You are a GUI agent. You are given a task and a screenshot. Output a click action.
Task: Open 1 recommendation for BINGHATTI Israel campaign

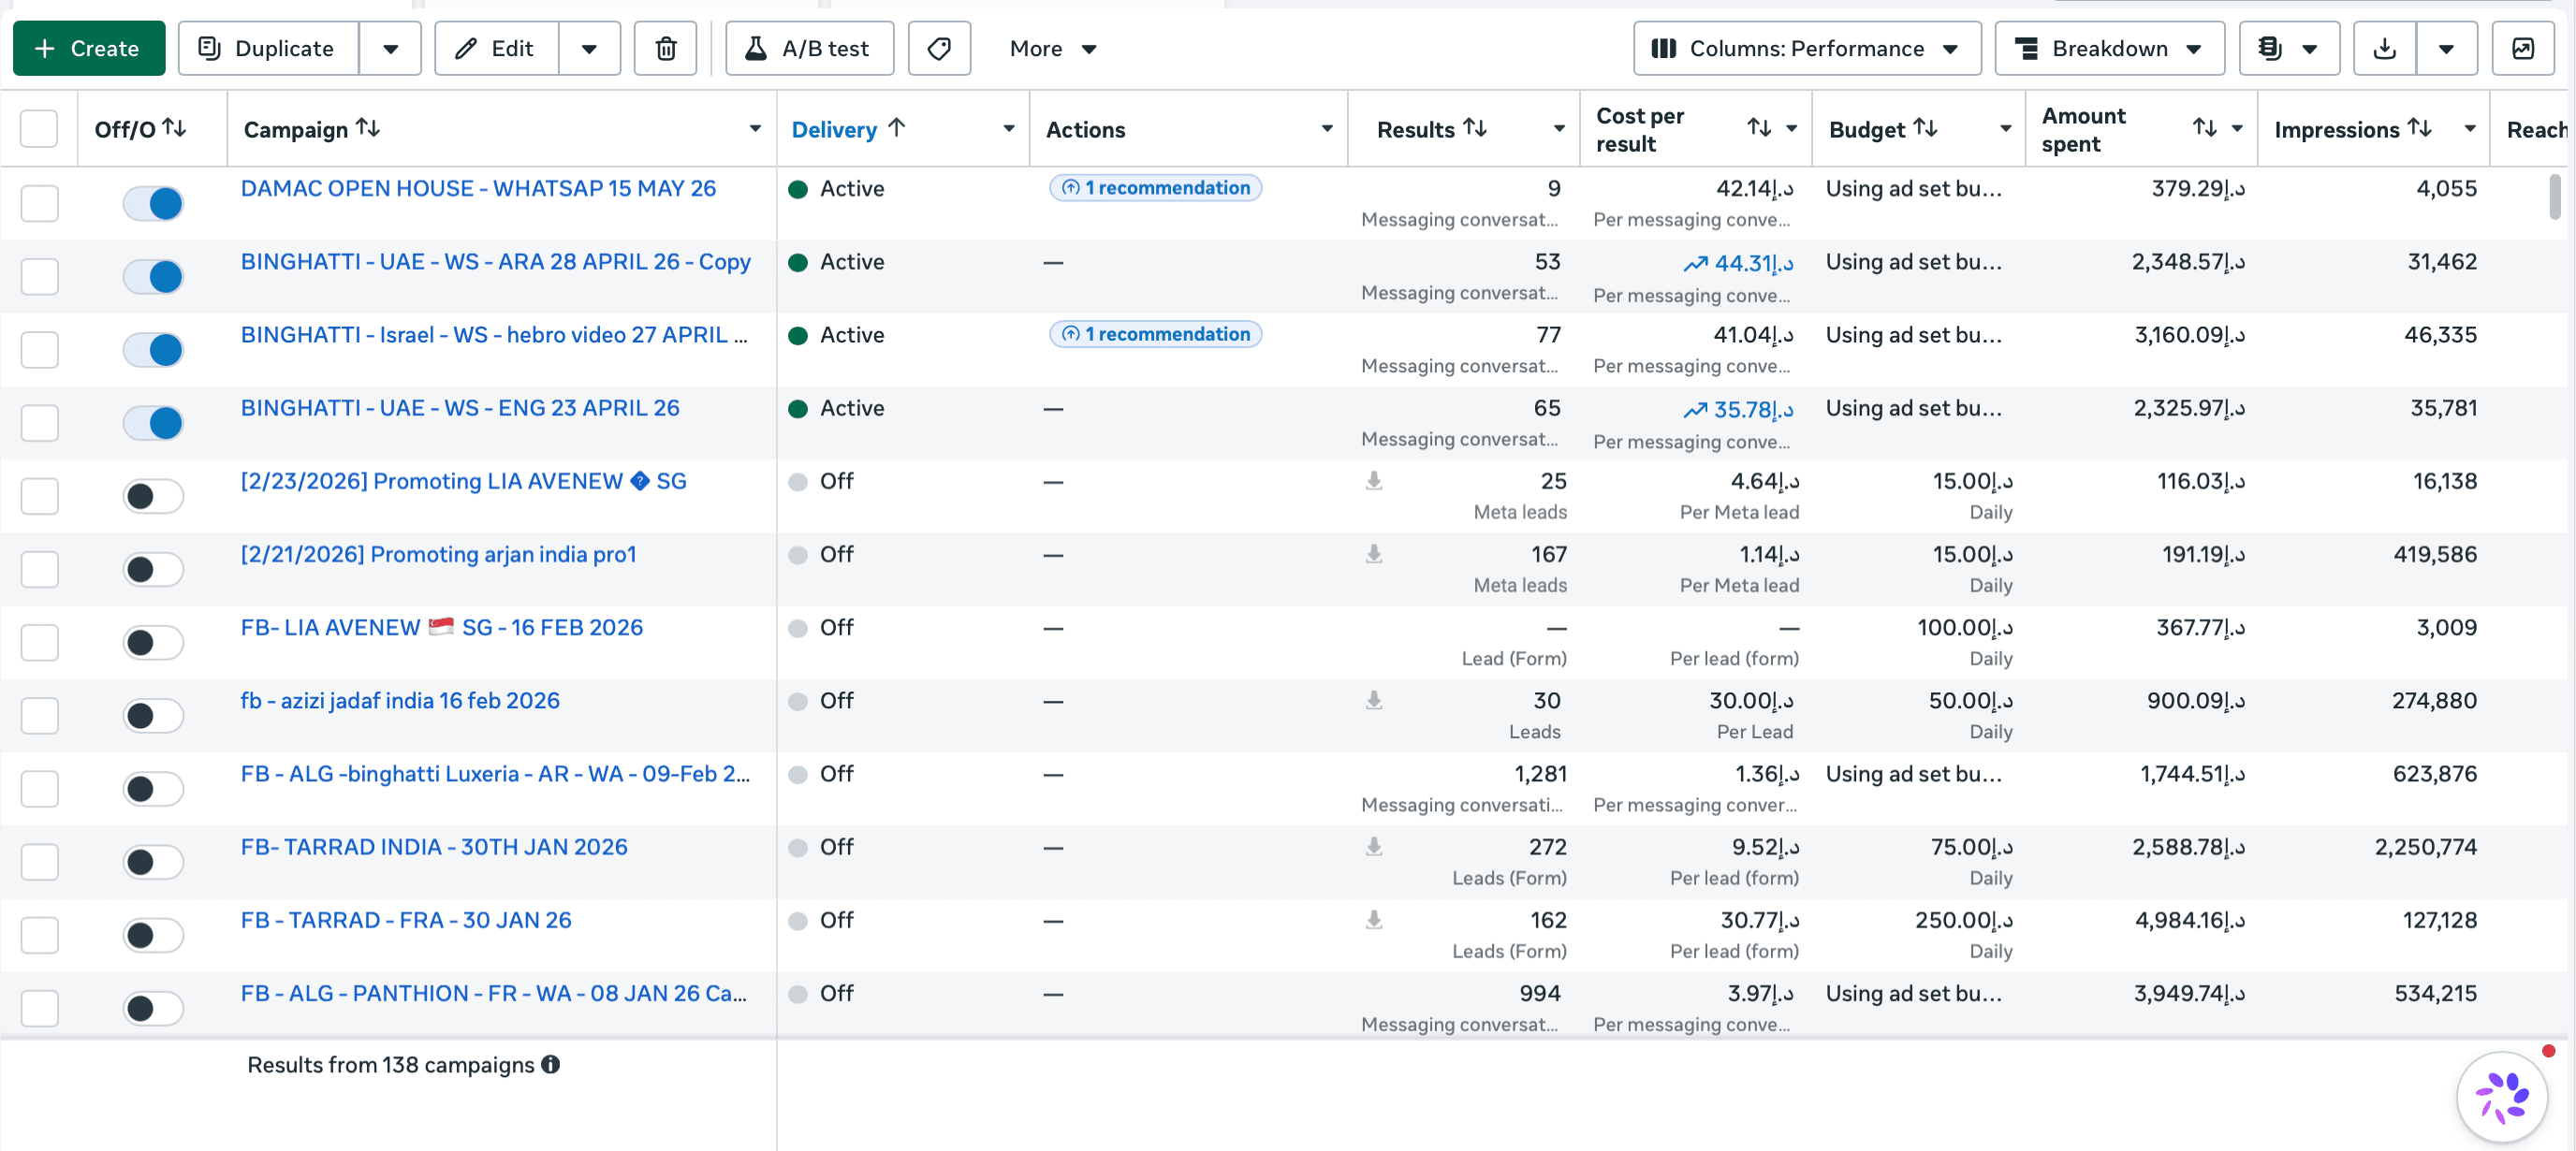(x=1155, y=333)
